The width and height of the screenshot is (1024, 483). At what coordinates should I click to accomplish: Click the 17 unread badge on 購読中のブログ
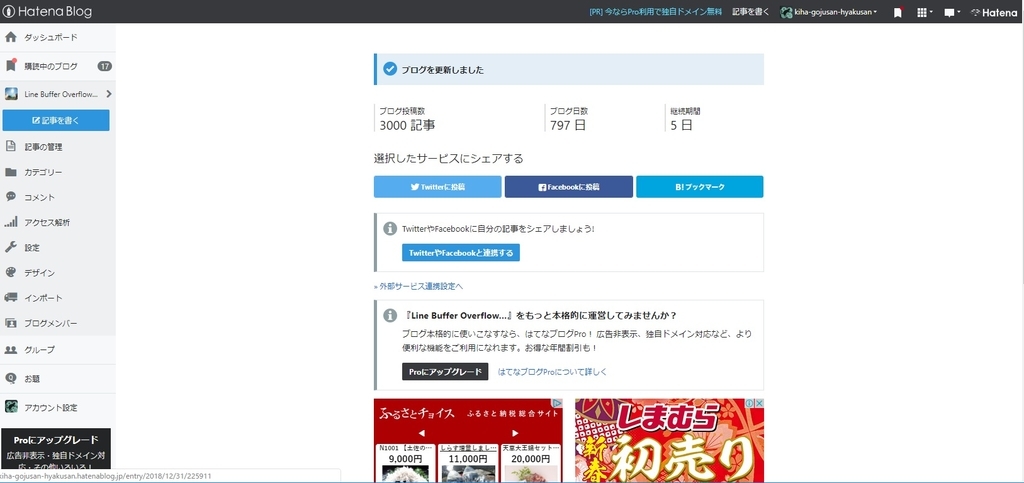click(x=104, y=66)
